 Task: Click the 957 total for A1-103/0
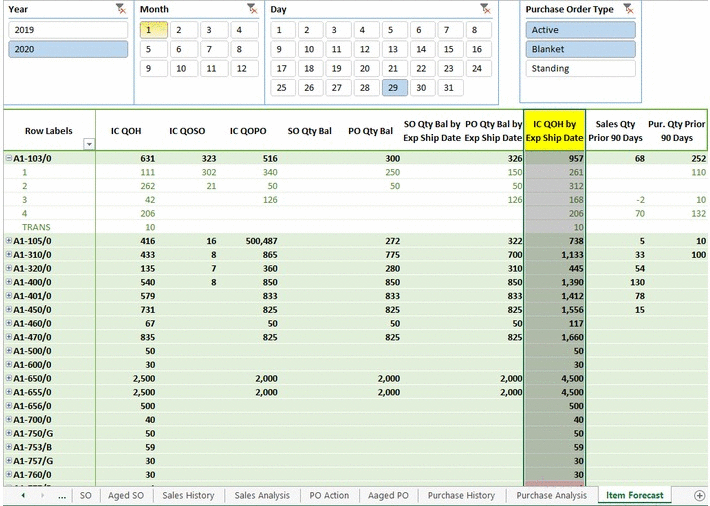pyautogui.click(x=554, y=158)
